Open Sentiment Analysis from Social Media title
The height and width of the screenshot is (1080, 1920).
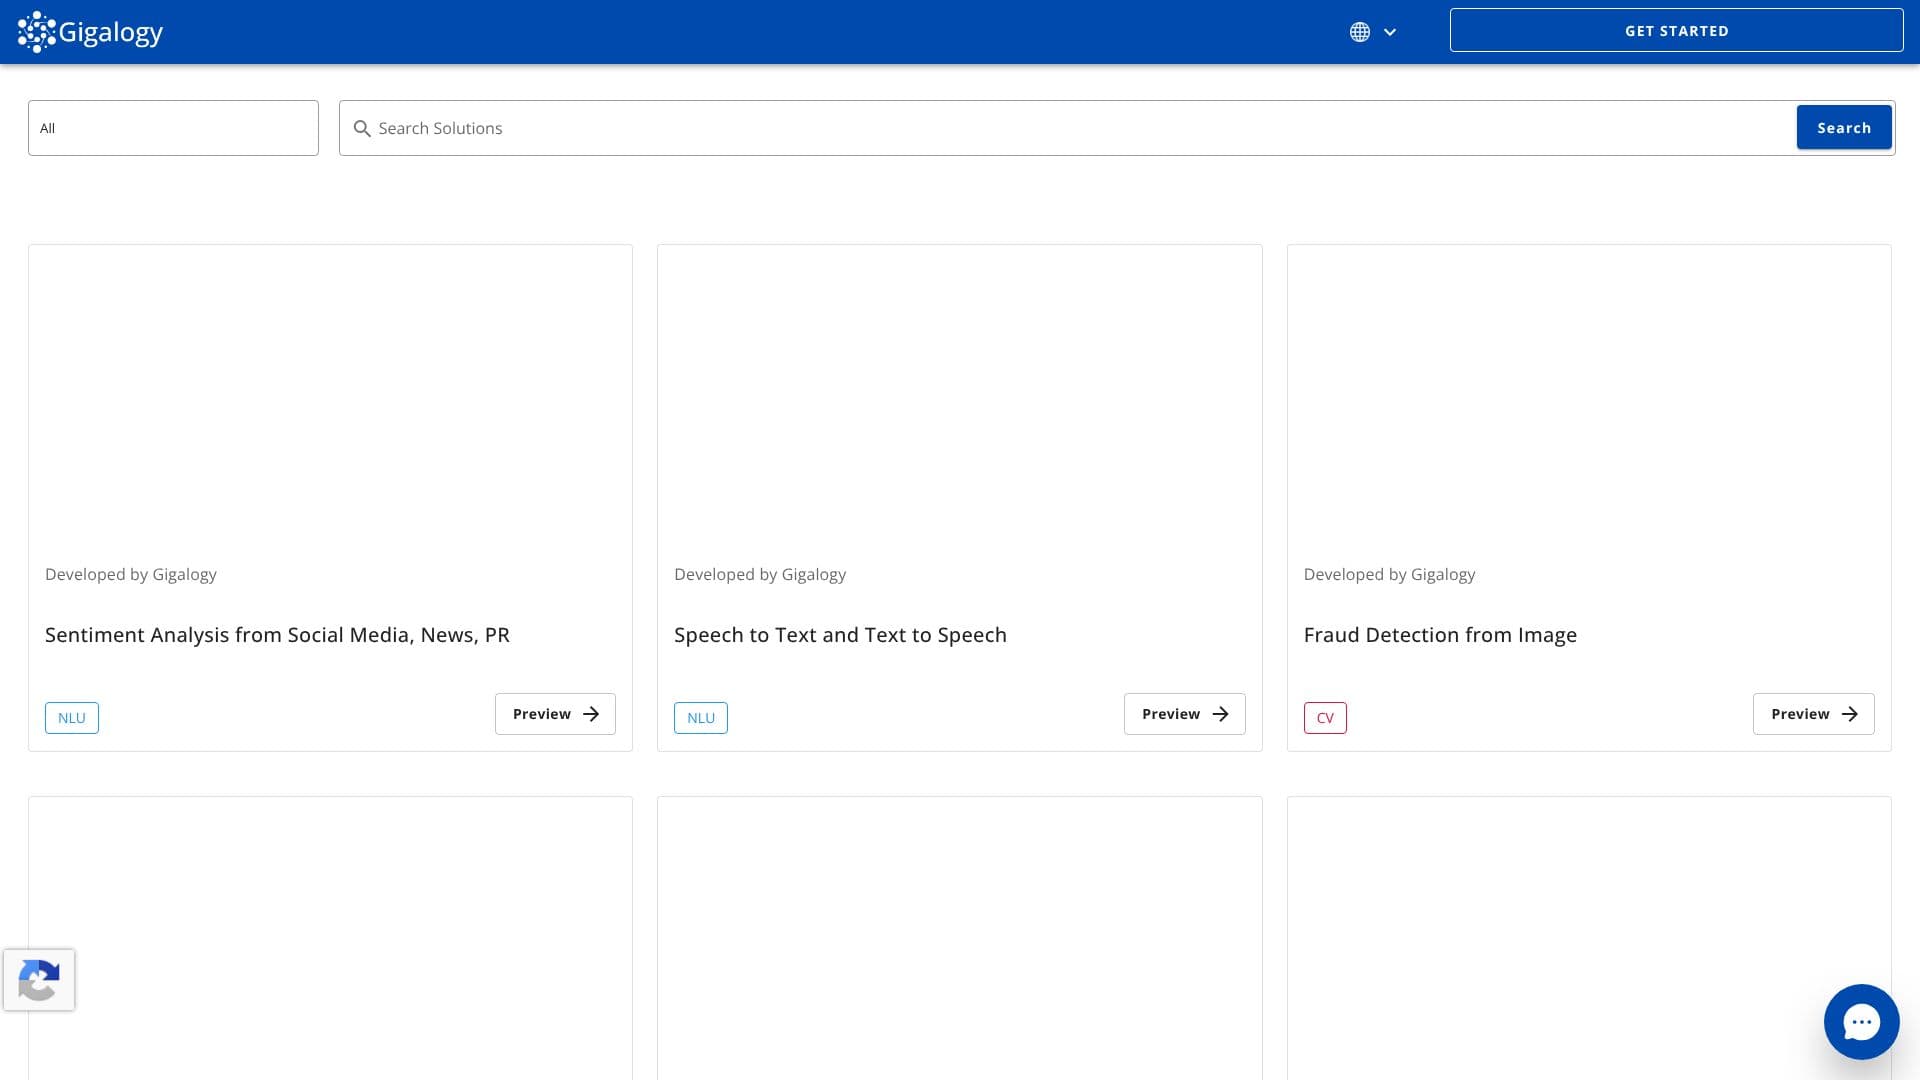(x=277, y=635)
